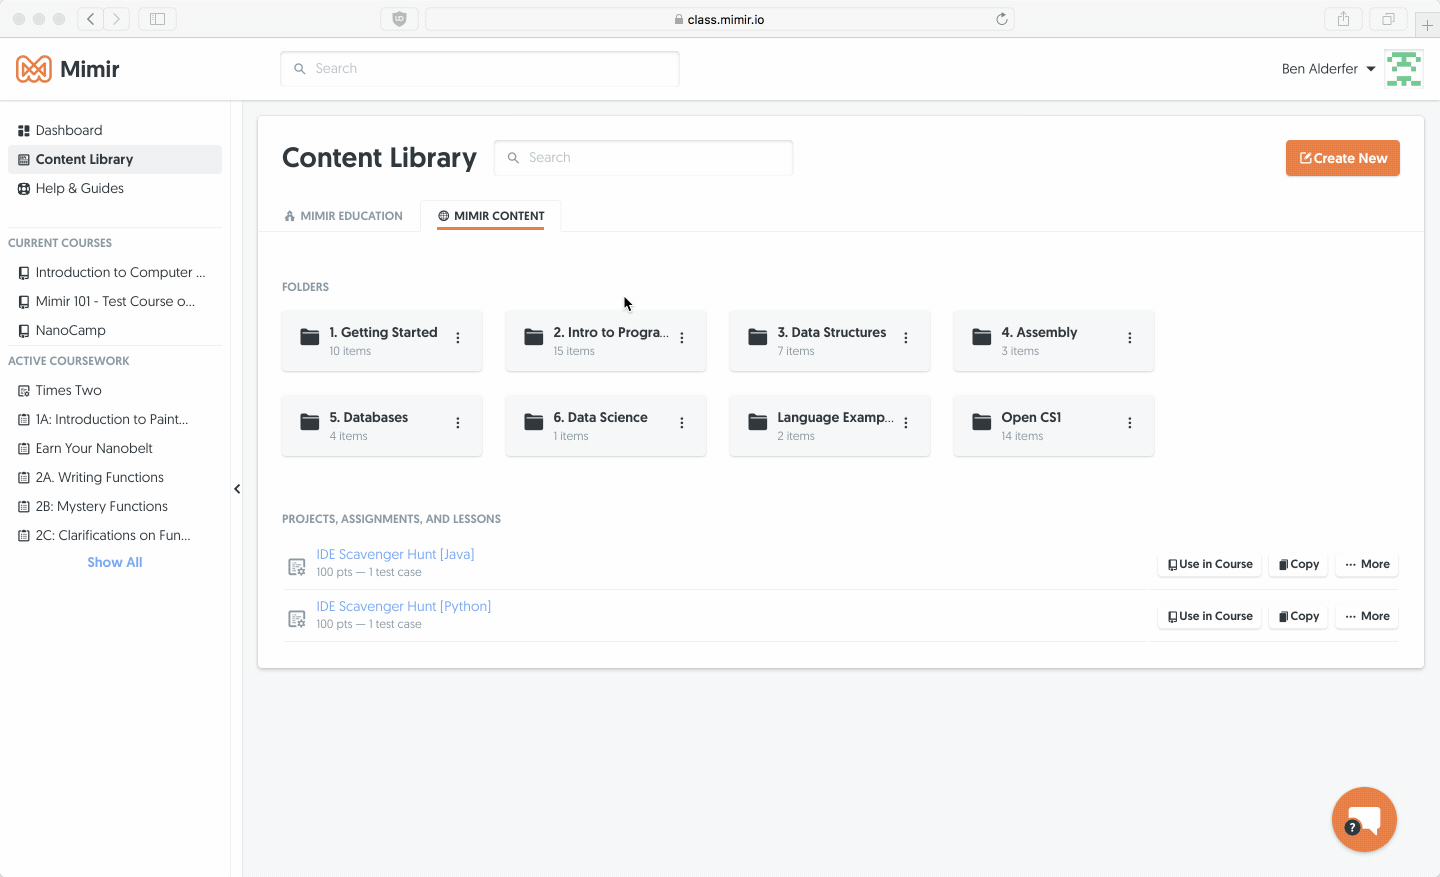Copy IDE Scavenger Hunt [Python]
Screen dimensions: 1440x877
(x=1299, y=616)
